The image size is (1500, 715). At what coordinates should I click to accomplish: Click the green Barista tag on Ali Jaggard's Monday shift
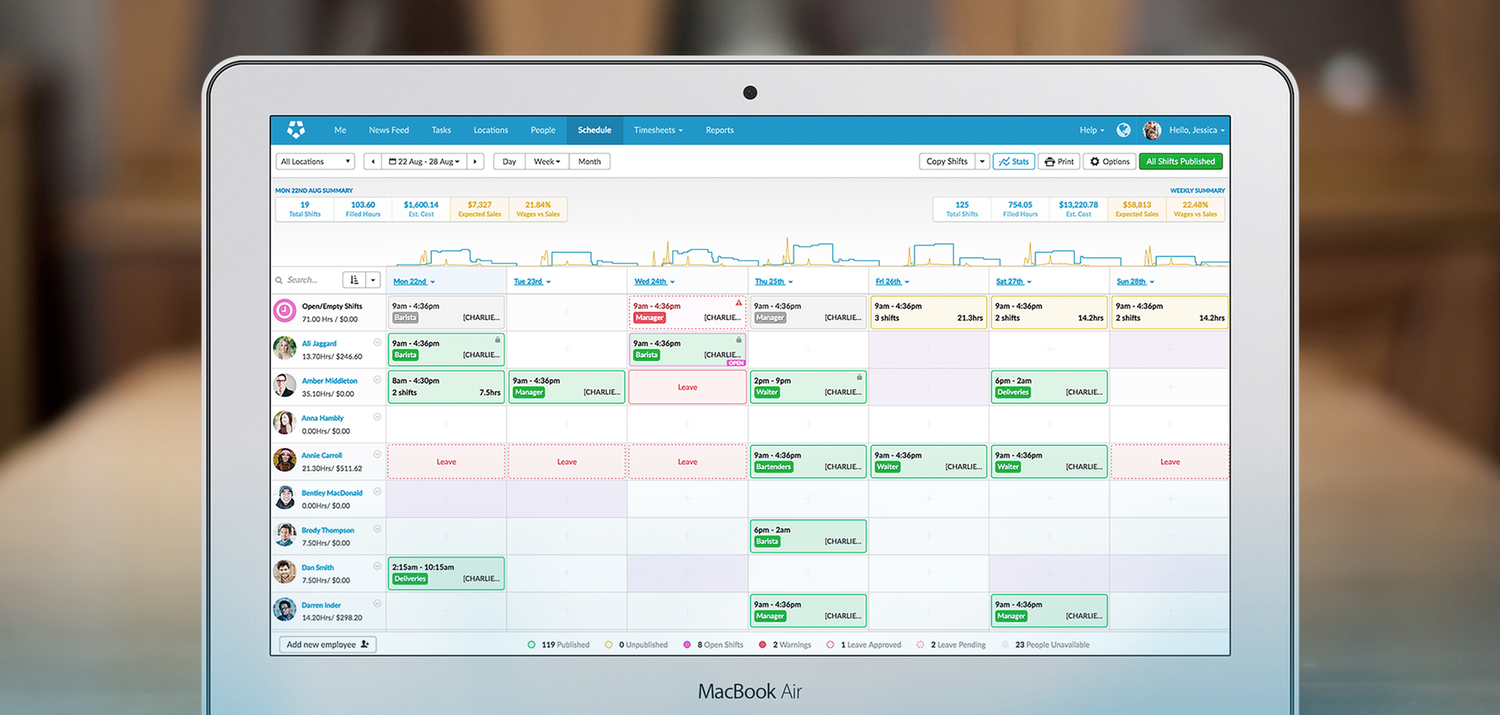click(405, 355)
